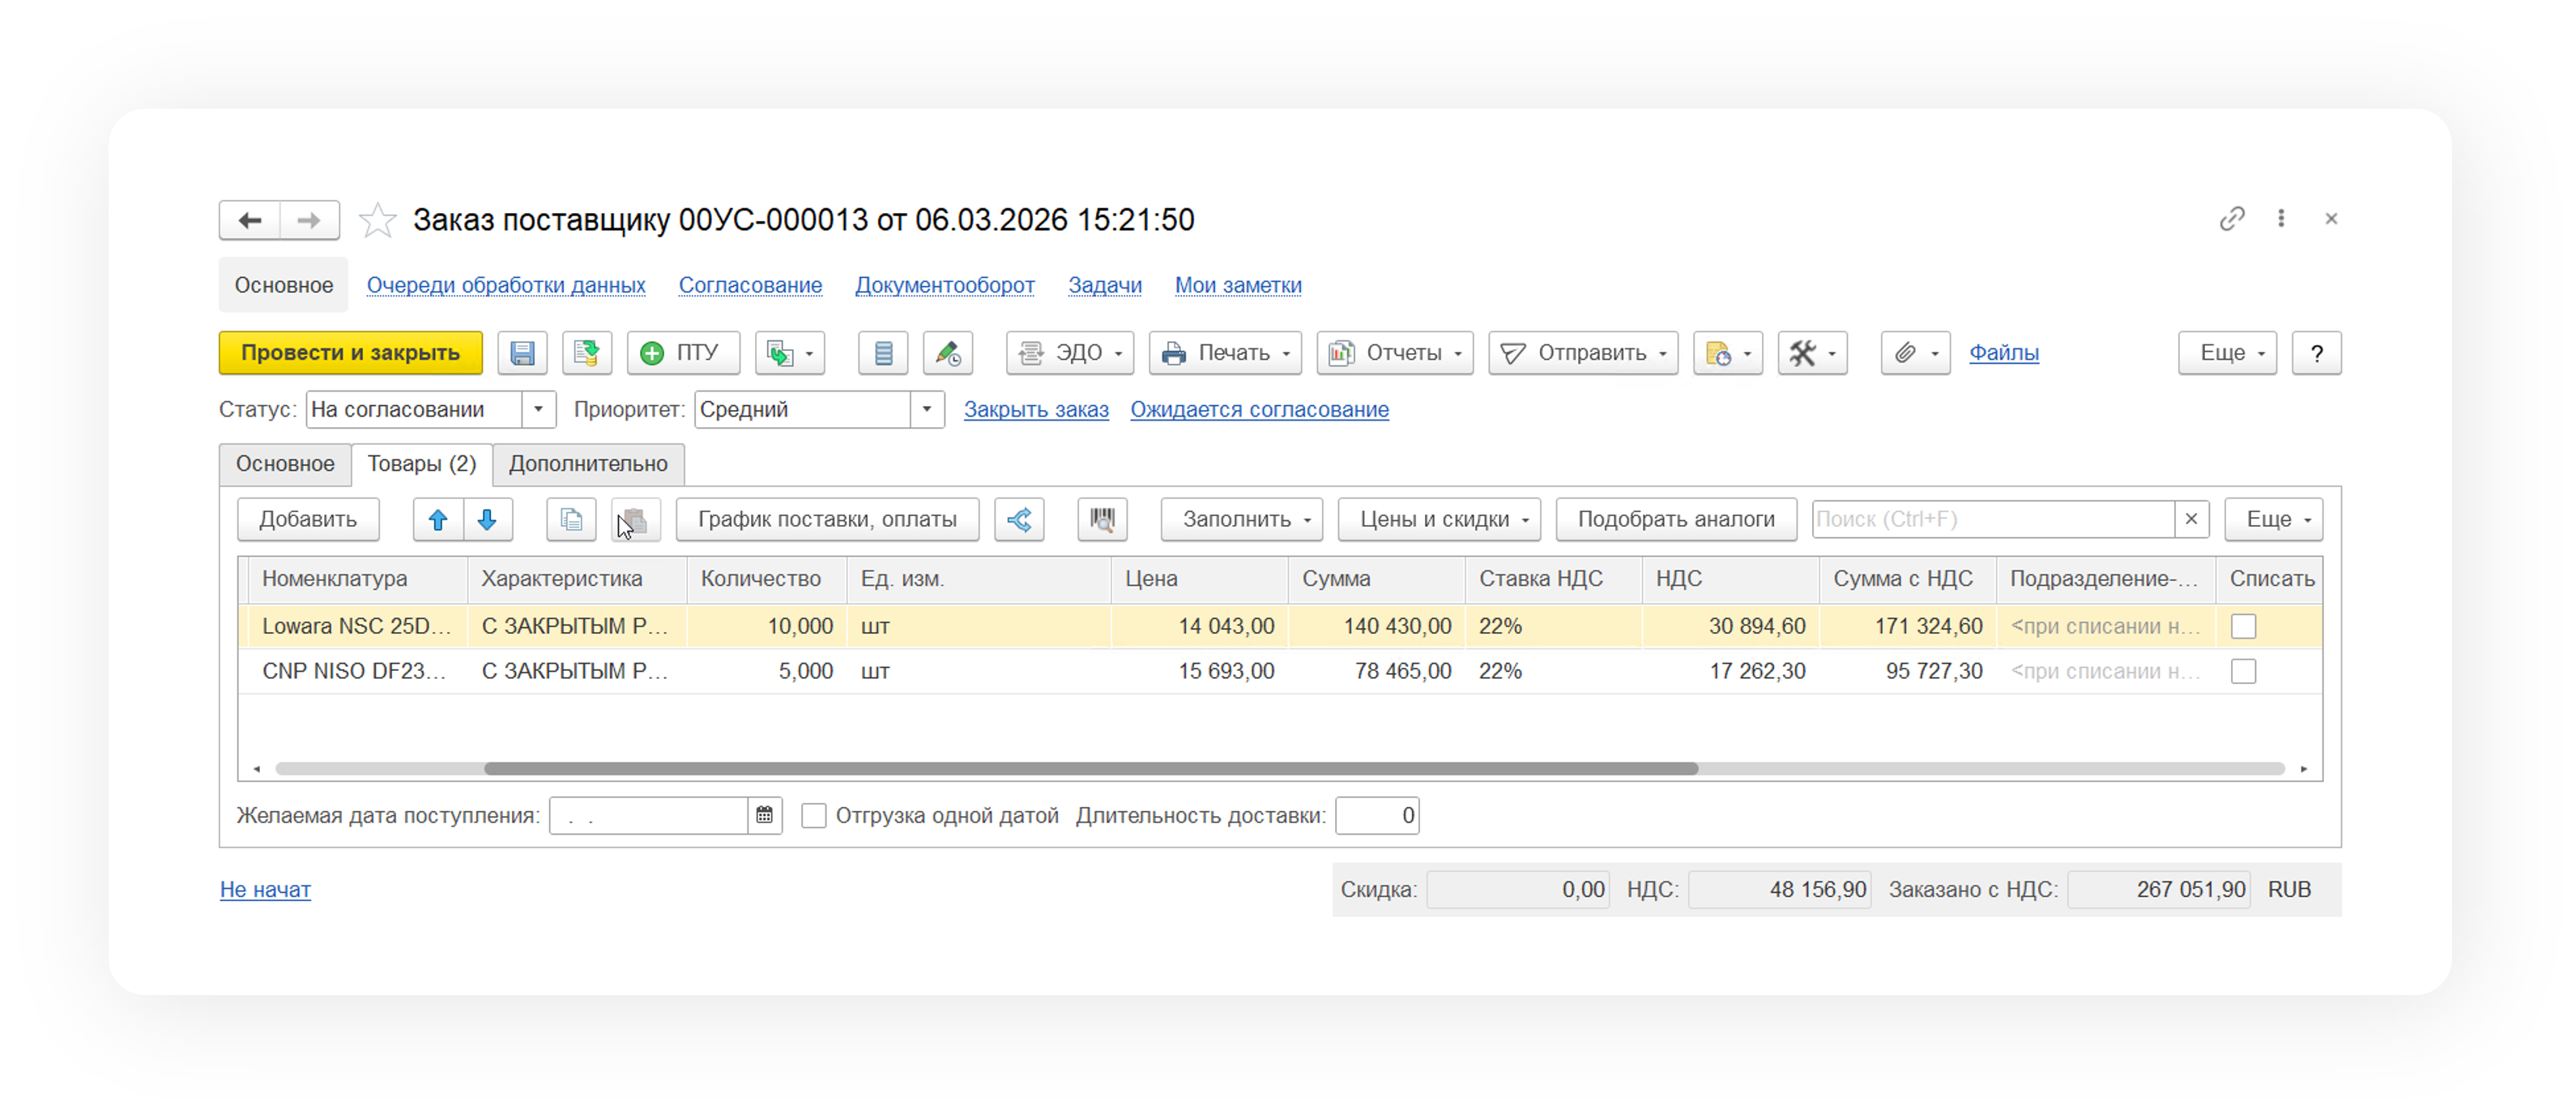This screenshot has height=1119, width=2576.
Task: Click the horizontal table scrollbar
Action: (1090, 769)
